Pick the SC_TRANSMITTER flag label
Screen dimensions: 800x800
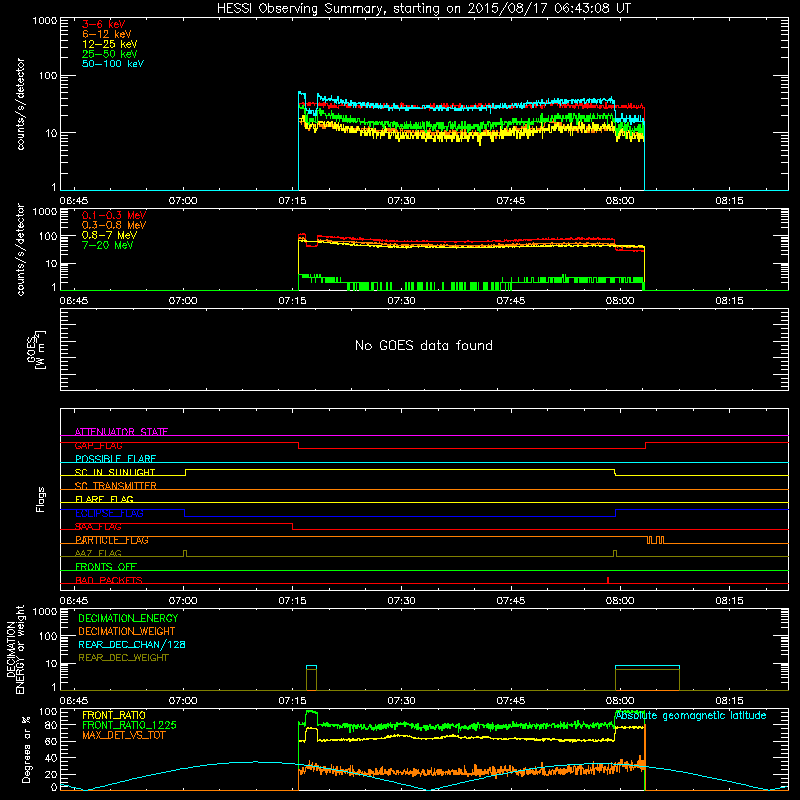click(116, 486)
